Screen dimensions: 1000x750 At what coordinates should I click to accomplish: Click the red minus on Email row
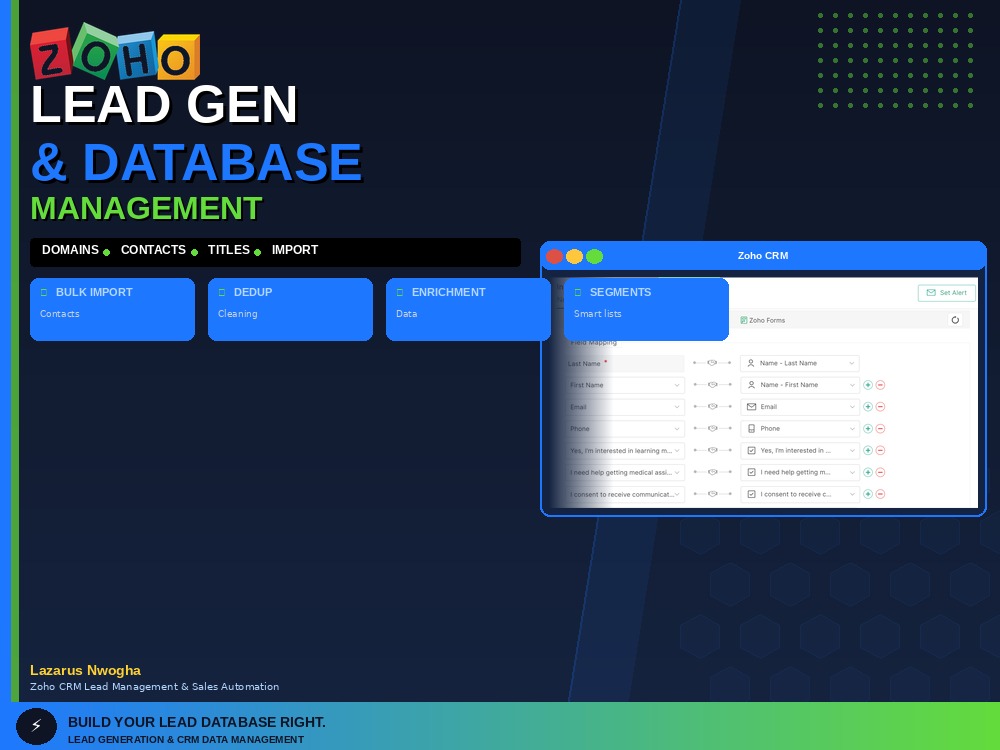tap(880, 407)
